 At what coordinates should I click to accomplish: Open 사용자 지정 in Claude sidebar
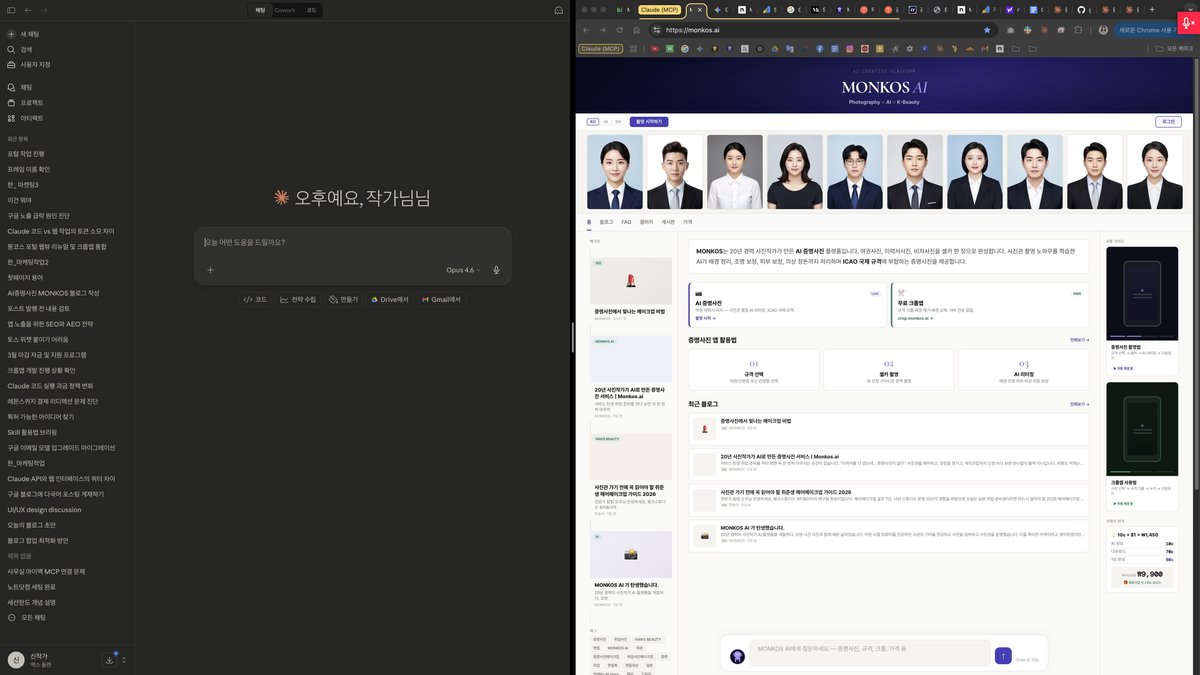point(28,64)
